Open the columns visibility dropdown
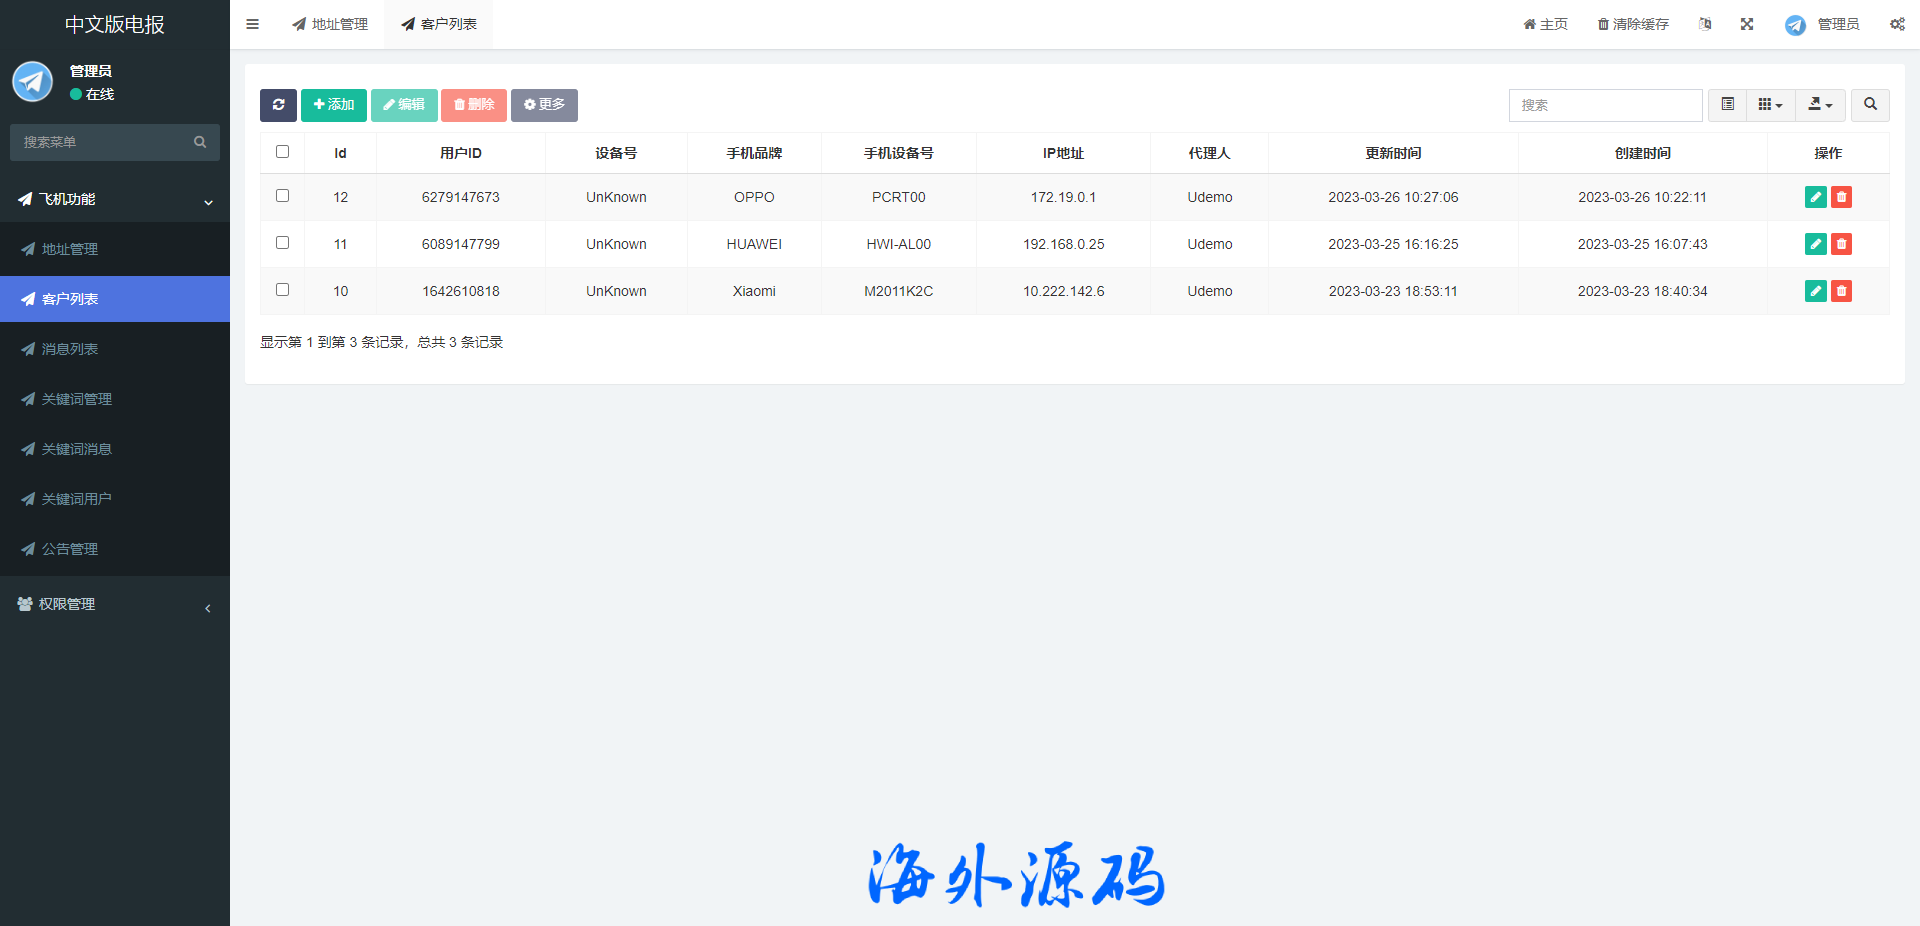The width and height of the screenshot is (1920, 926). point(1770,105)
